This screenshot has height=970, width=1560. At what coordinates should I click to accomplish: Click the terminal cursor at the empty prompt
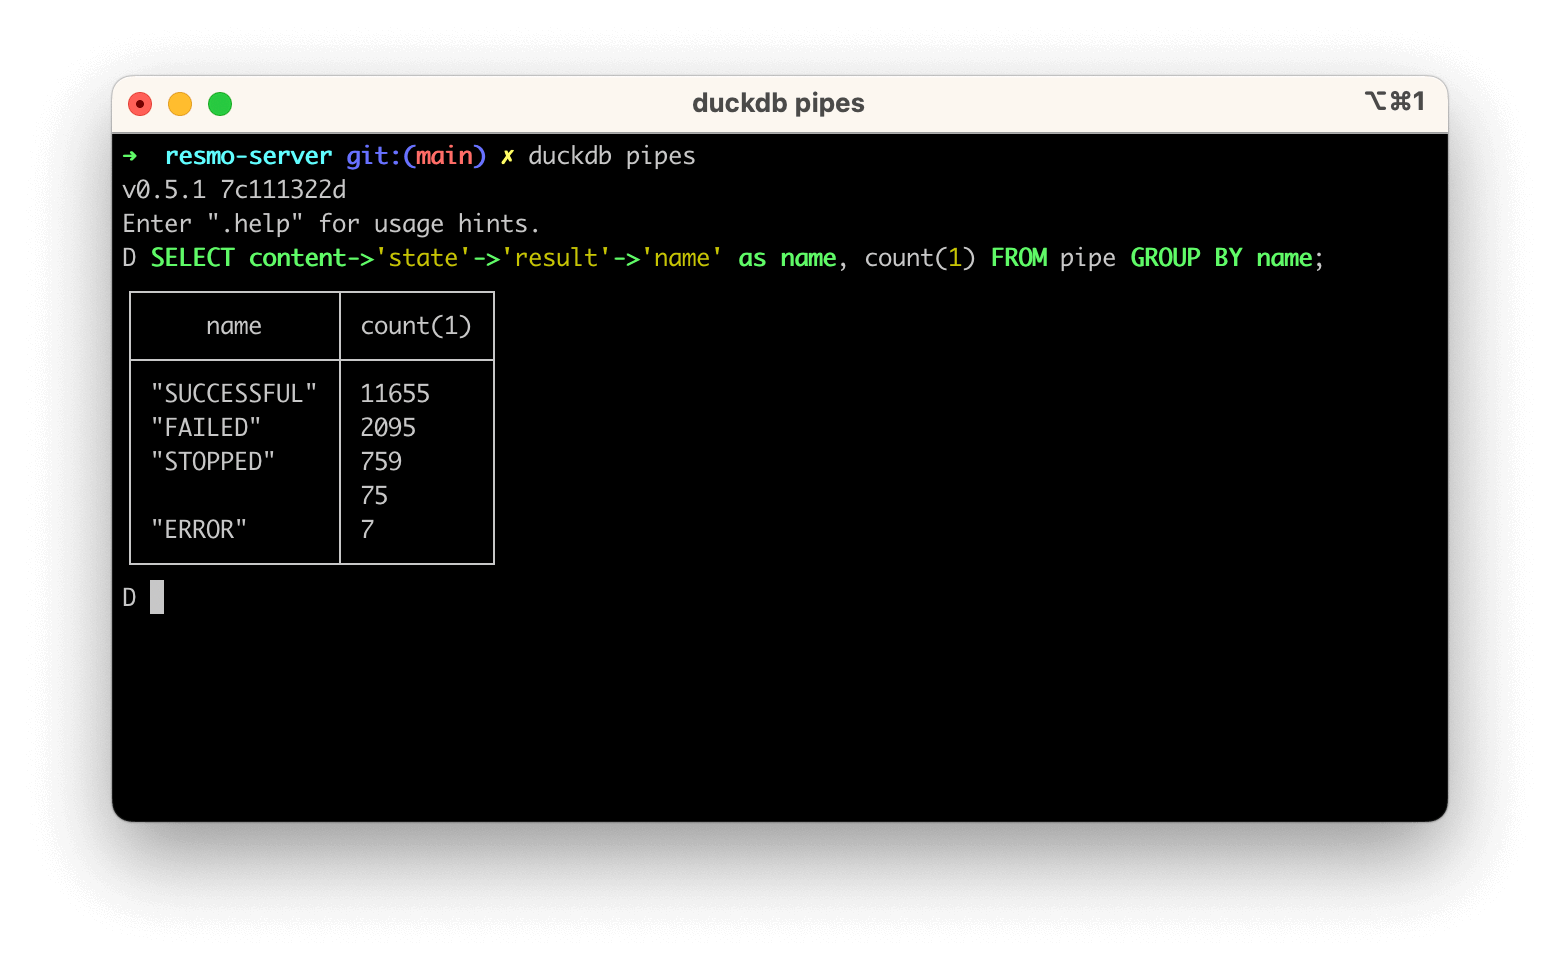tap(157, 597)
